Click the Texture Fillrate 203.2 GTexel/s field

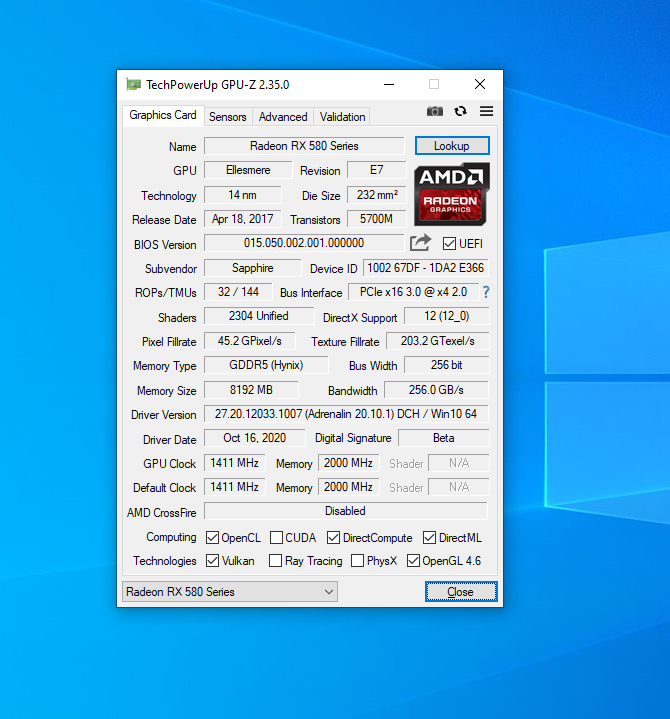tap(437, 341)
